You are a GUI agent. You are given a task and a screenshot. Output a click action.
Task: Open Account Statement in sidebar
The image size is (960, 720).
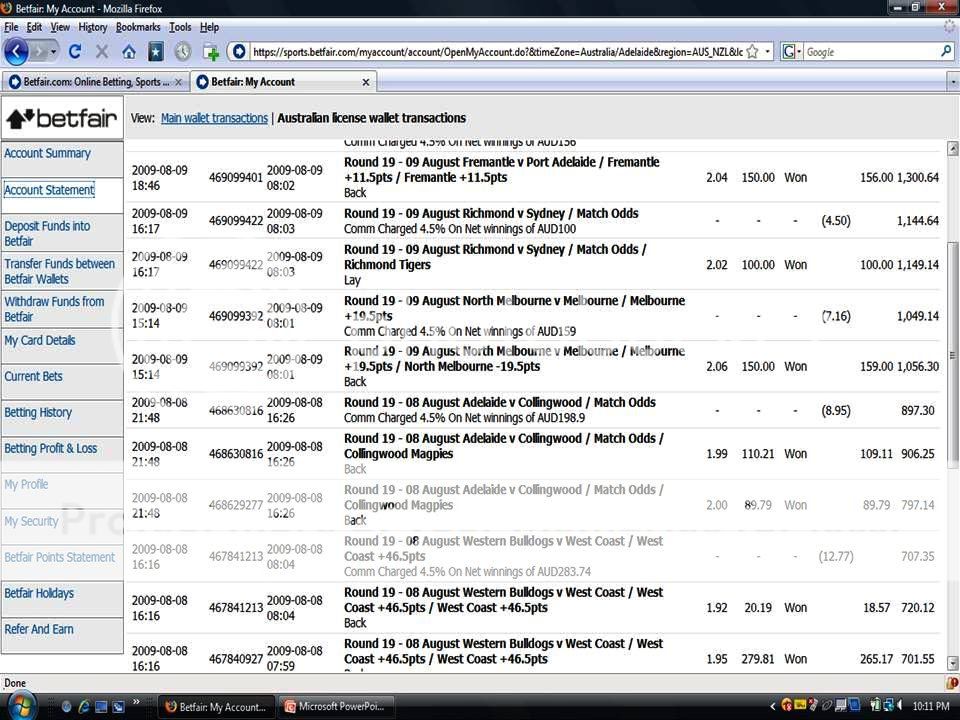tap(49, 190)
